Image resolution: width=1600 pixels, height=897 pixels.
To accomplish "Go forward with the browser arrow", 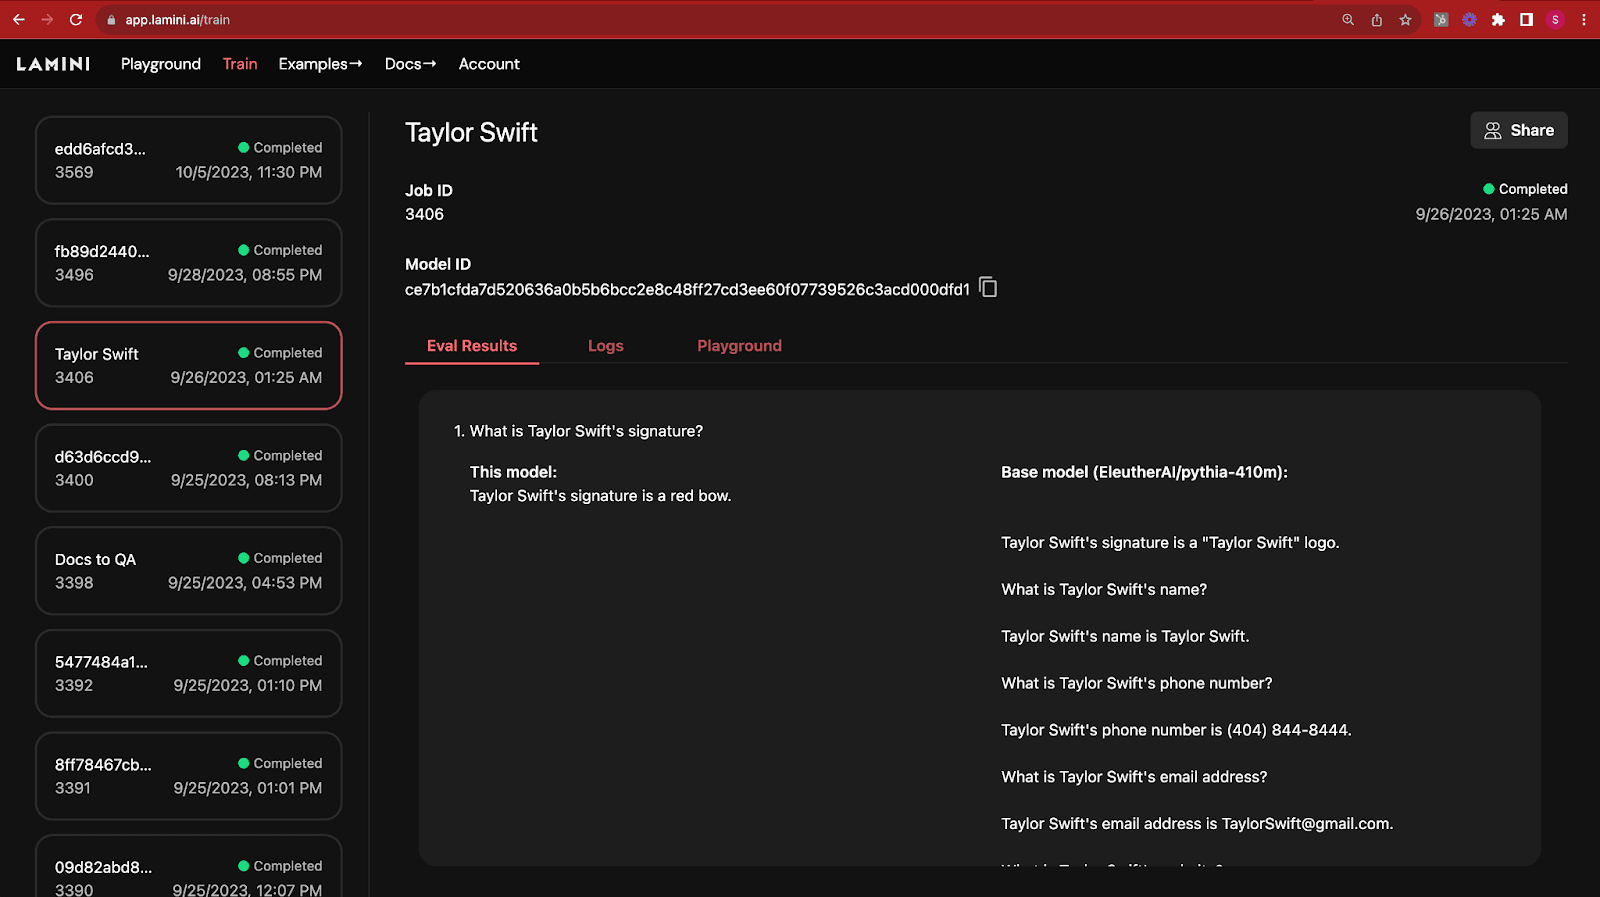I will coord(47,19).
